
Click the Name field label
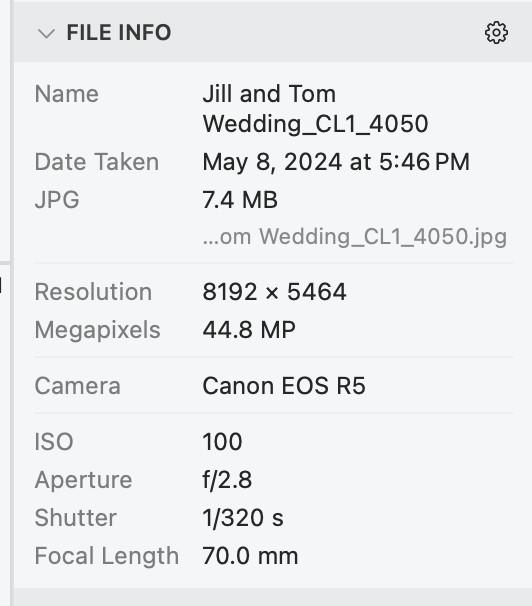[67, 94]
